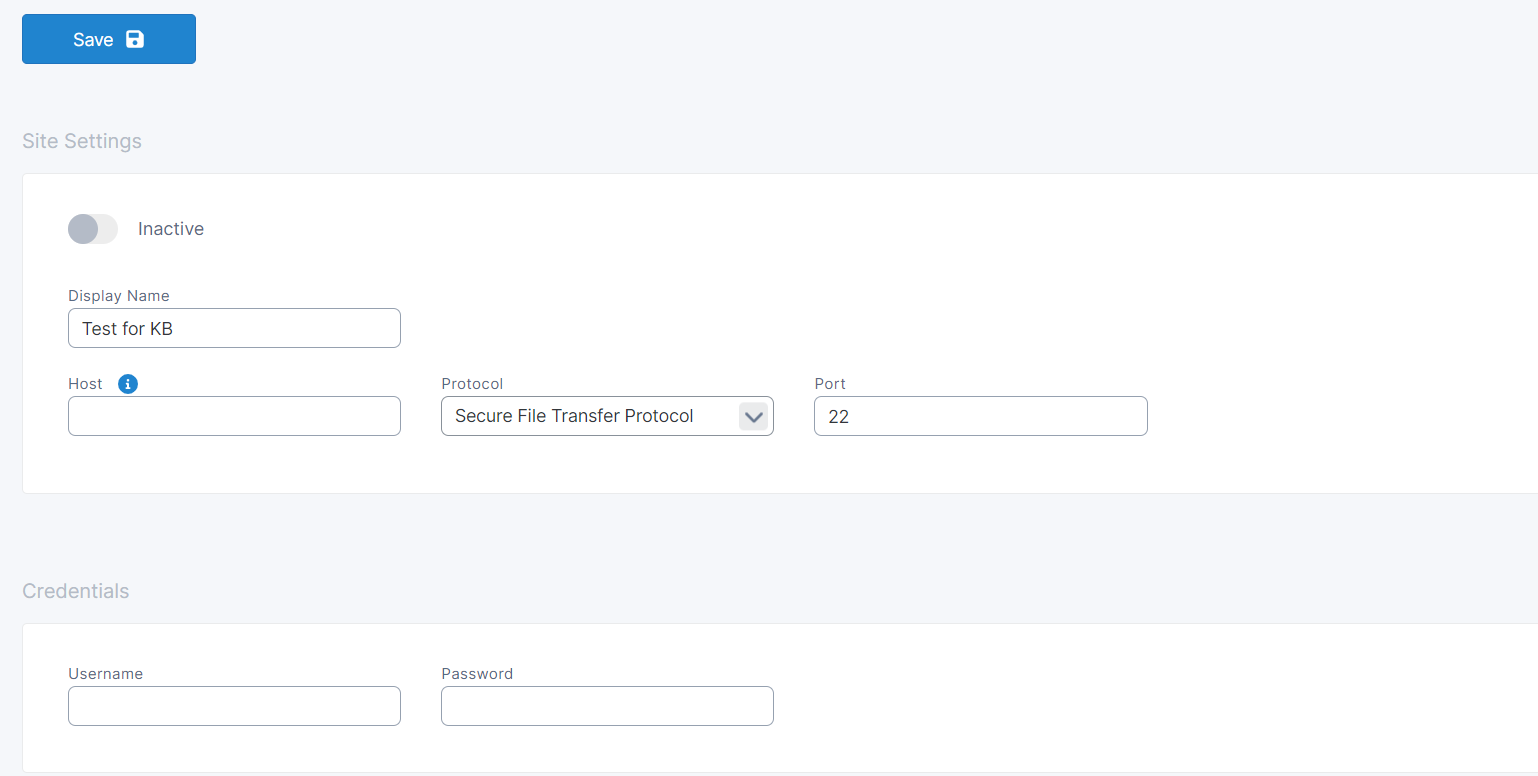Viewport: 1538px width, 776px height.
Task: Click the "Display Name" field label
Action: point(119,296)
